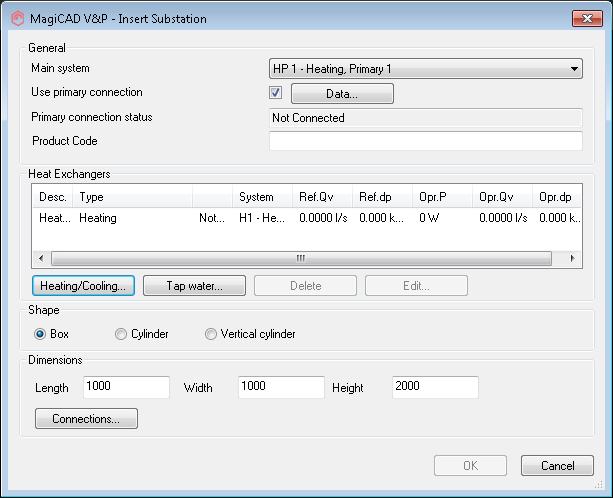
Task: Click the Opr.dp column header
Action: click(557, 197)
